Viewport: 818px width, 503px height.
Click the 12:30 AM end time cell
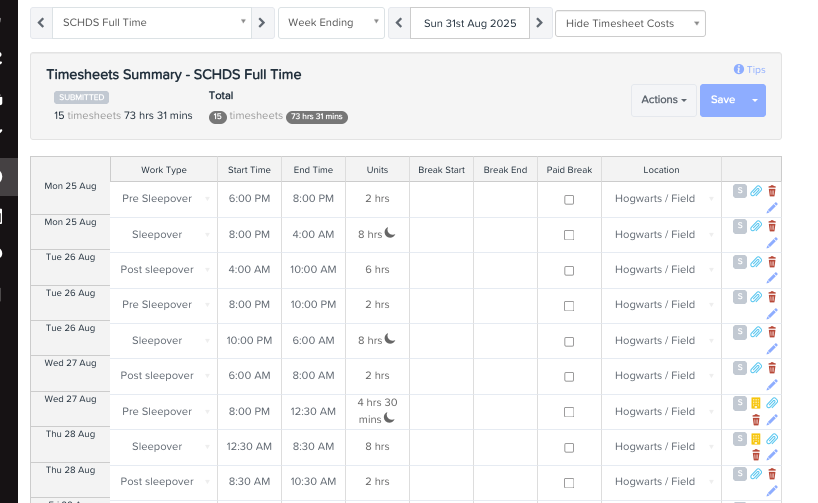313,412
